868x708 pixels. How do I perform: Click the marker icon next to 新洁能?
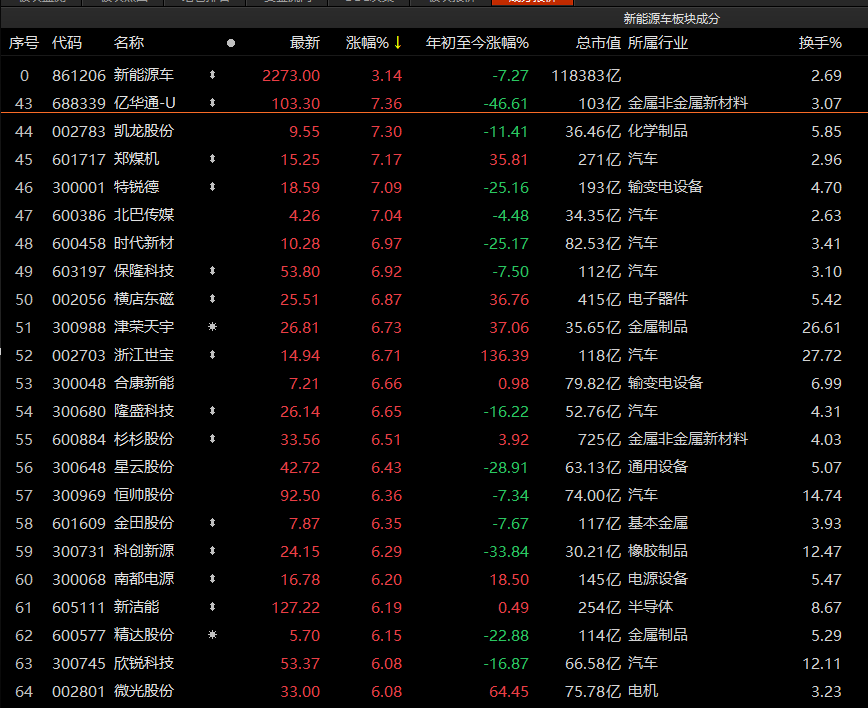212,607
